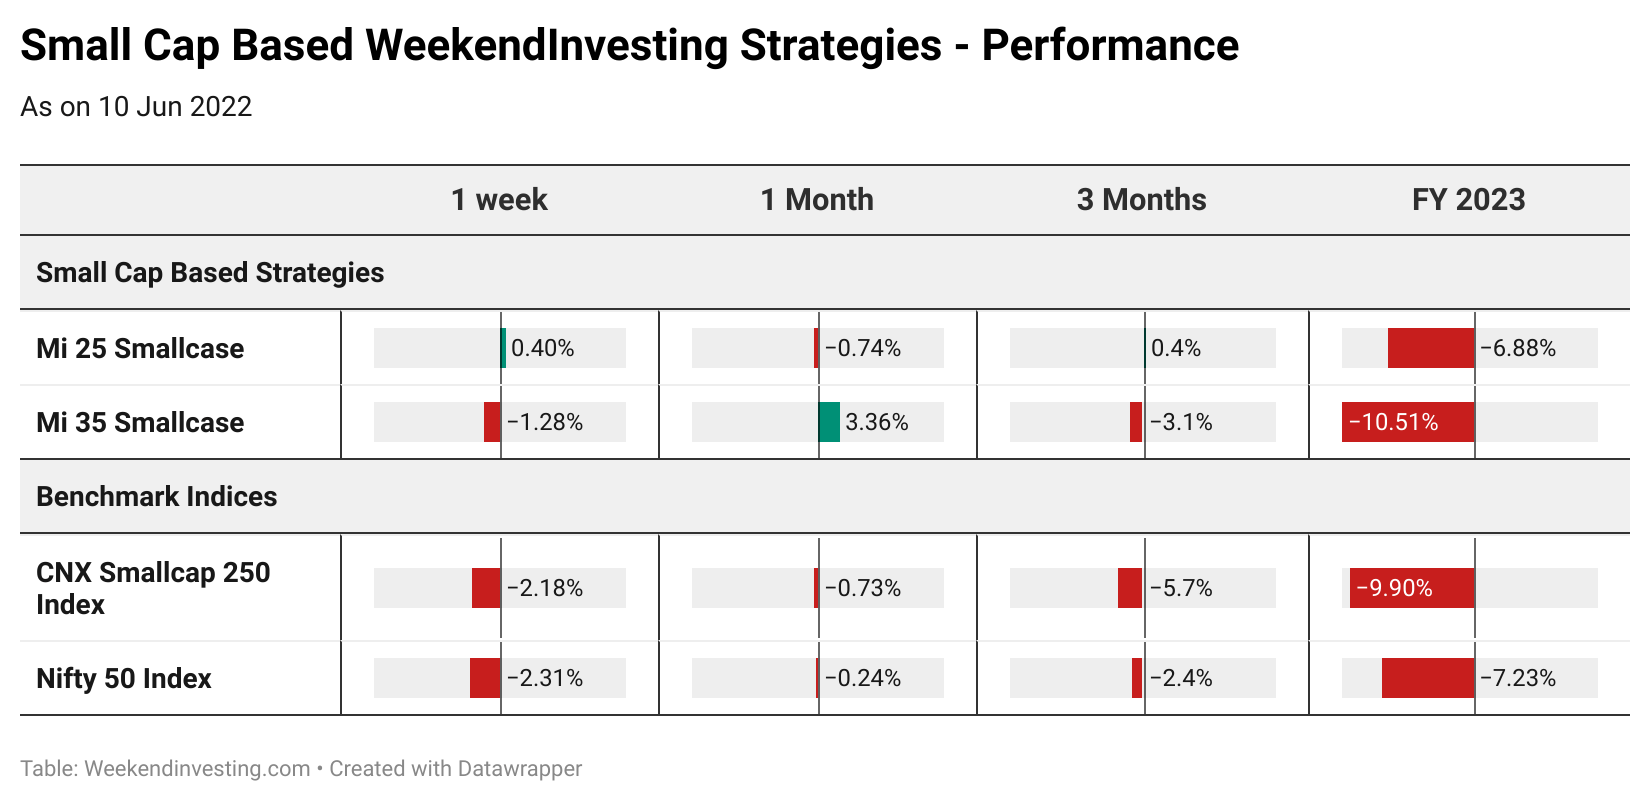The image size is (1650, 802).
Task: Select the Nifty 50 Index row label
Action: (x=124, y=678)
